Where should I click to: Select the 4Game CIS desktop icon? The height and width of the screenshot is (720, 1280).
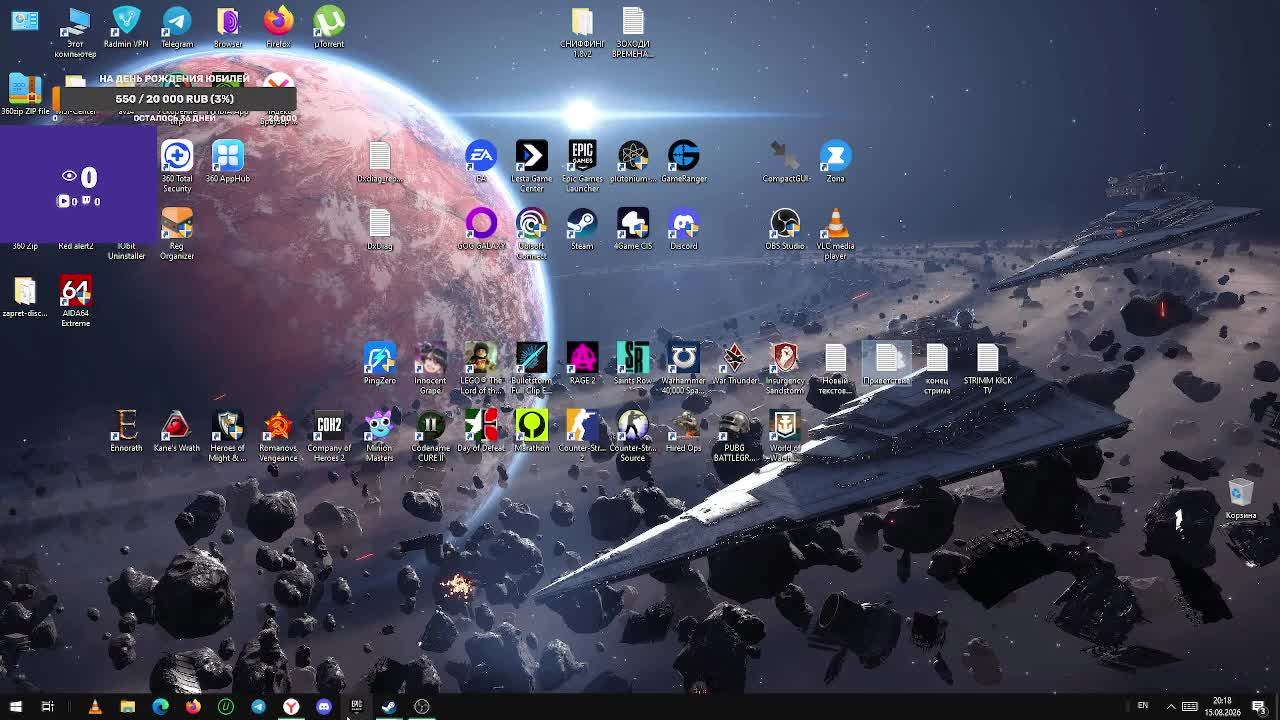pos(633,229)
